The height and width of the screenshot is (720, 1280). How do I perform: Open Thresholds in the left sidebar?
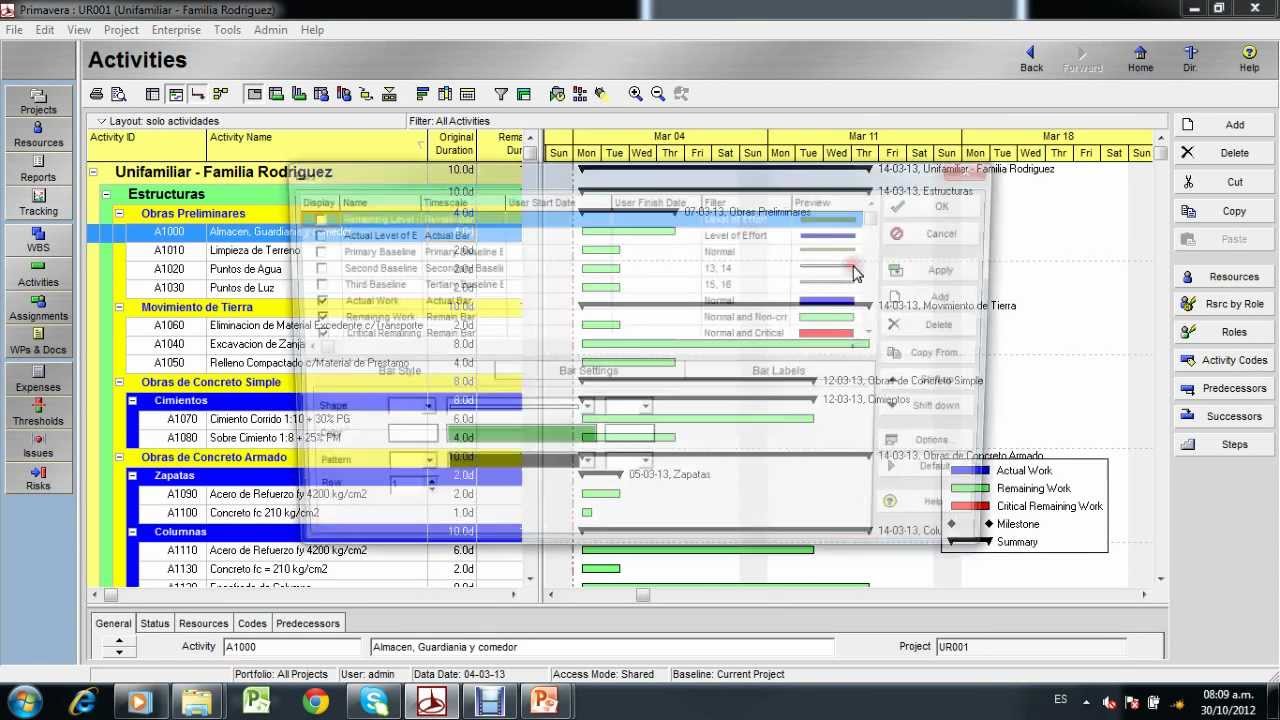(x=38, y=412)
